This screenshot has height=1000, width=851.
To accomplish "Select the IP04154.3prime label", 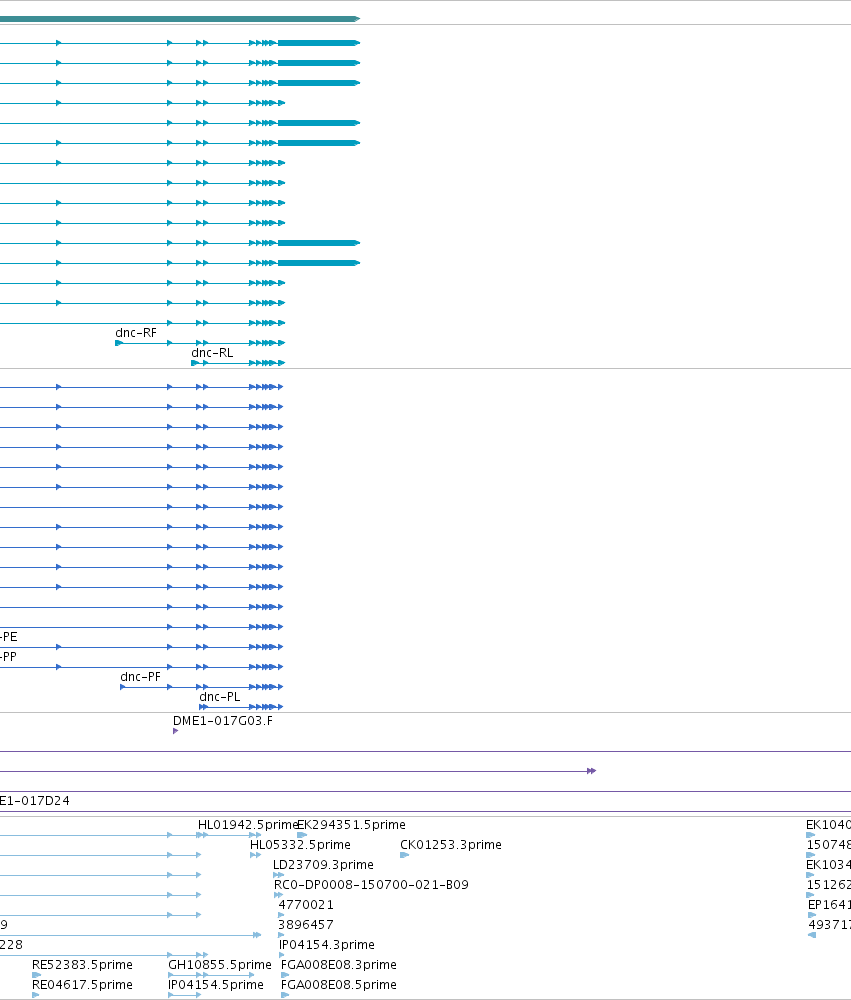I will coord(327,945).
